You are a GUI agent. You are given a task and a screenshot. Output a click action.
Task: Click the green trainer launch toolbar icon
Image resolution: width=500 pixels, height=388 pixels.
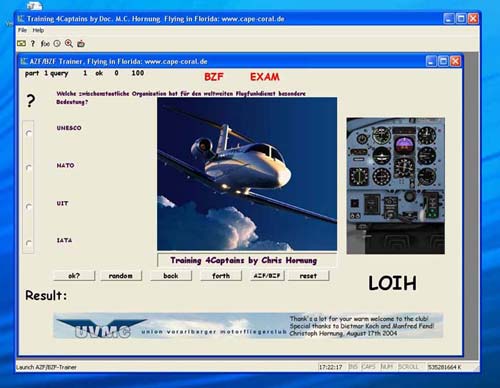click(x=21, y=43)
